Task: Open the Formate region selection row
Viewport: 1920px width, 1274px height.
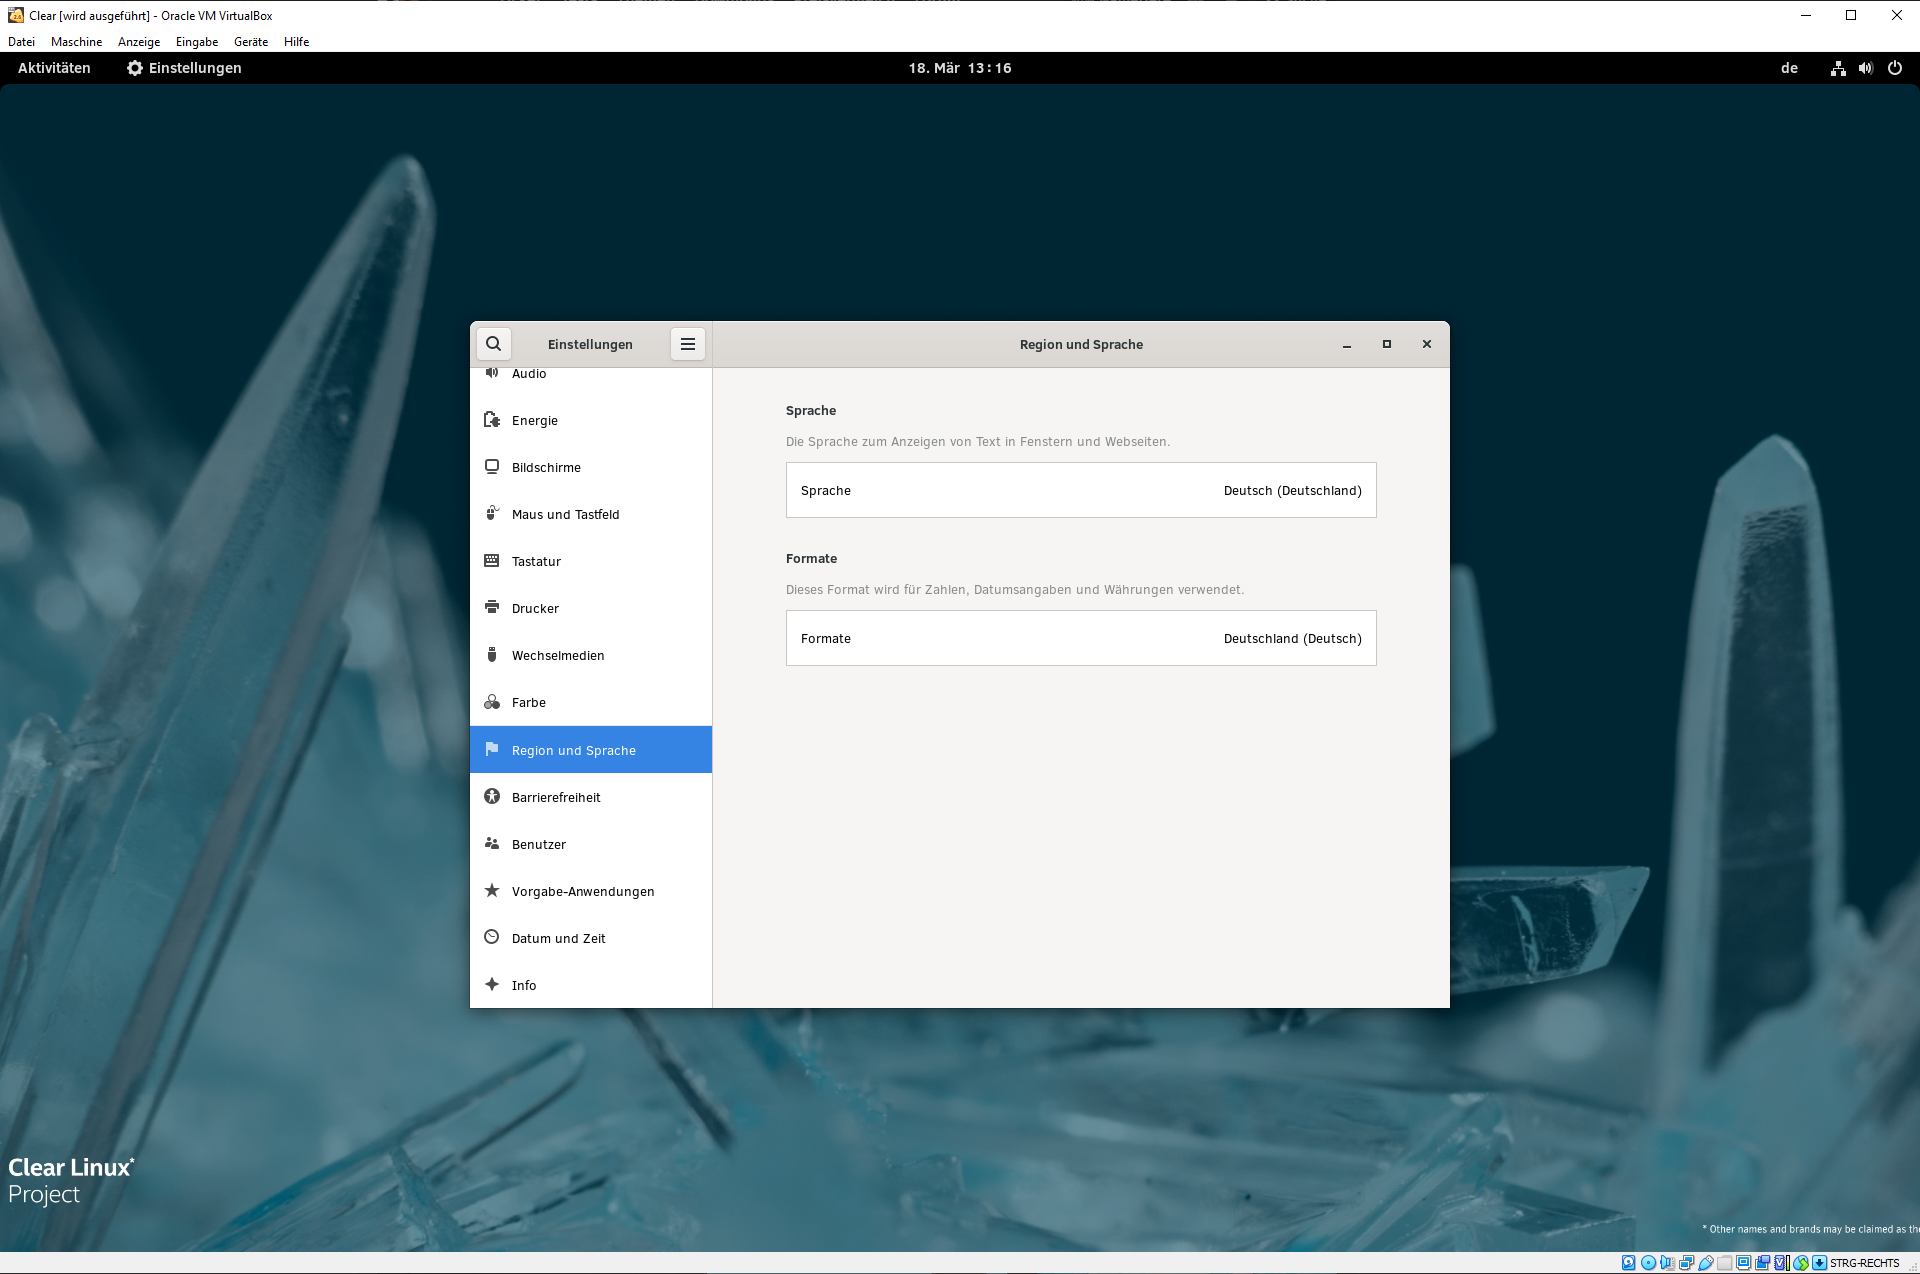Action: point(1080,638)
